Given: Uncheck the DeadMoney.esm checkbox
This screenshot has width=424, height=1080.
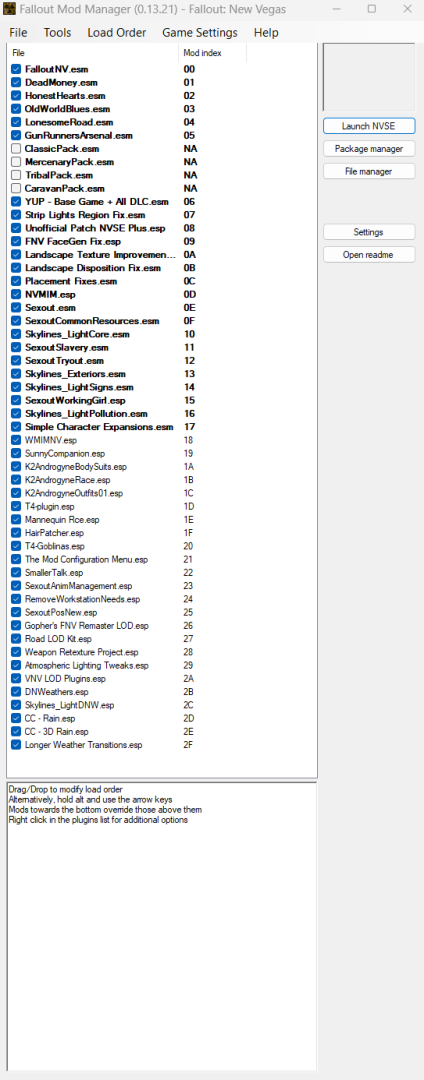Looking at the screenshot, I should point(16,83).
